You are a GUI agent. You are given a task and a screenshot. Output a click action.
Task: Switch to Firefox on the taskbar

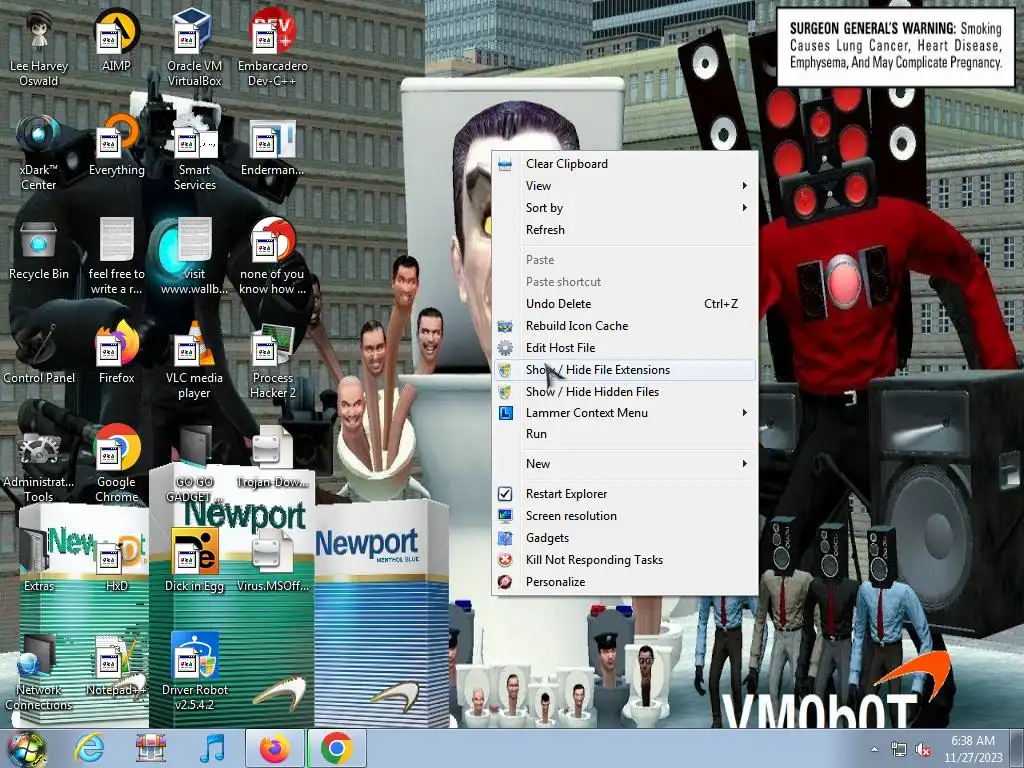click(274, 748)
